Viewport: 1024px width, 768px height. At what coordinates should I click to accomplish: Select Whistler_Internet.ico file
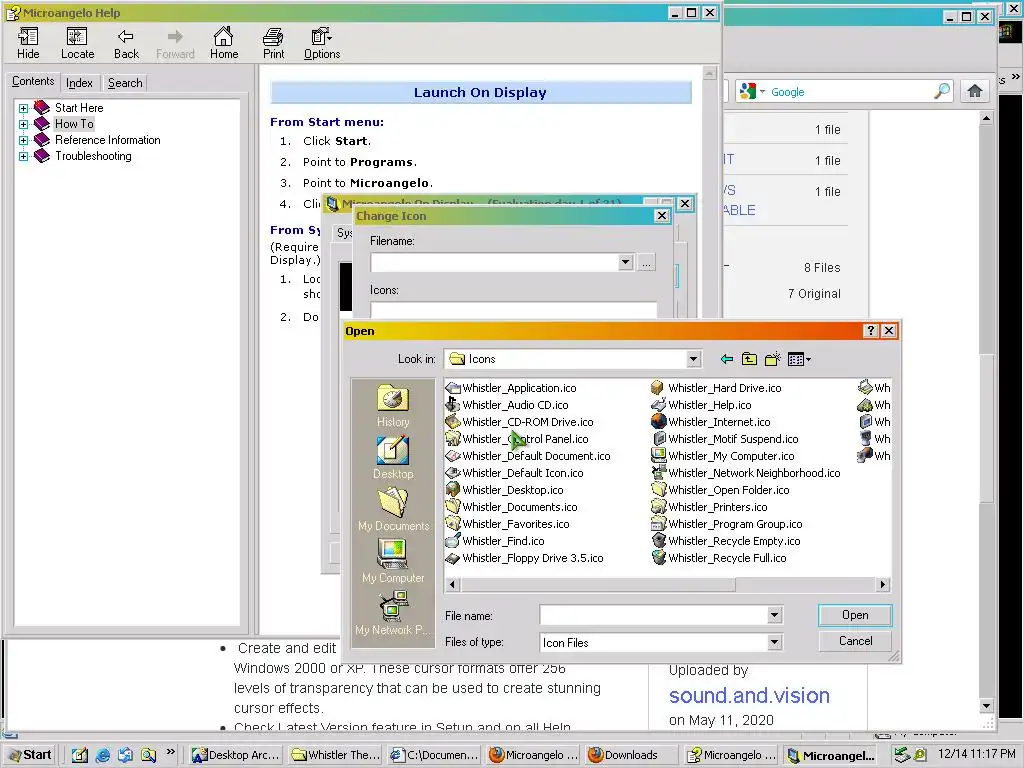(x=711, y=422)
